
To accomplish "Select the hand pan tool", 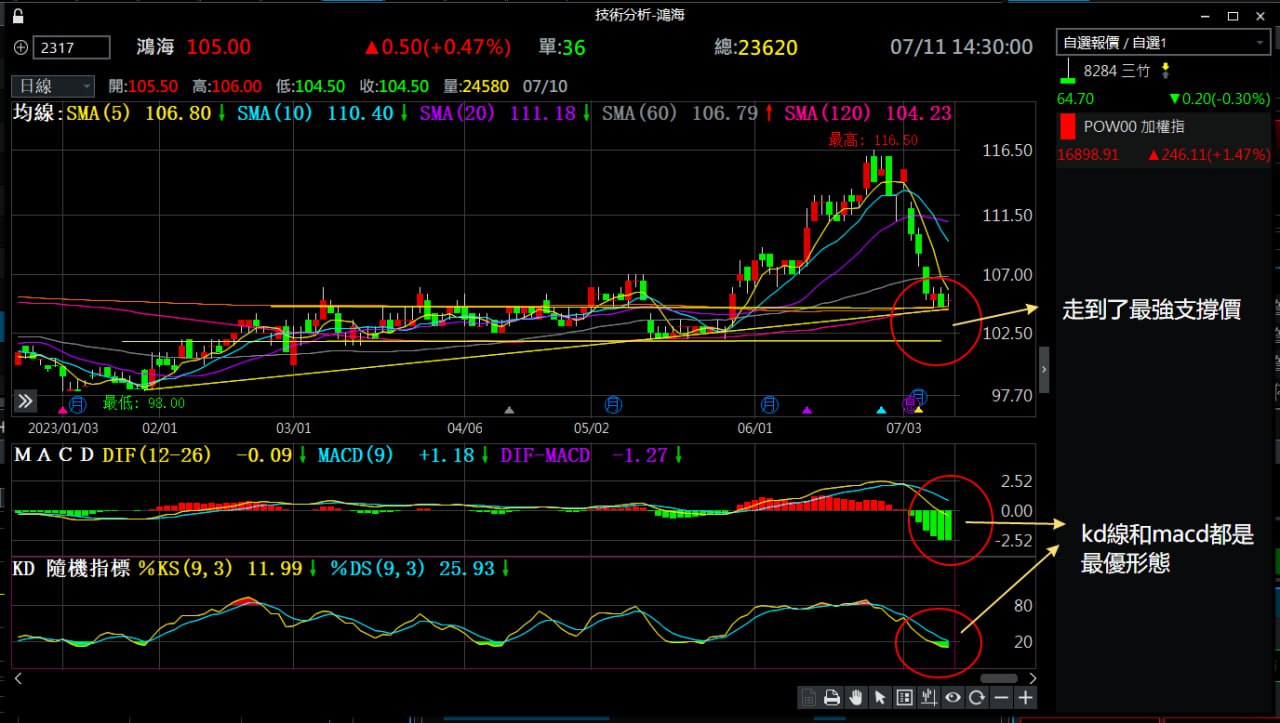I will coord(856,698).
